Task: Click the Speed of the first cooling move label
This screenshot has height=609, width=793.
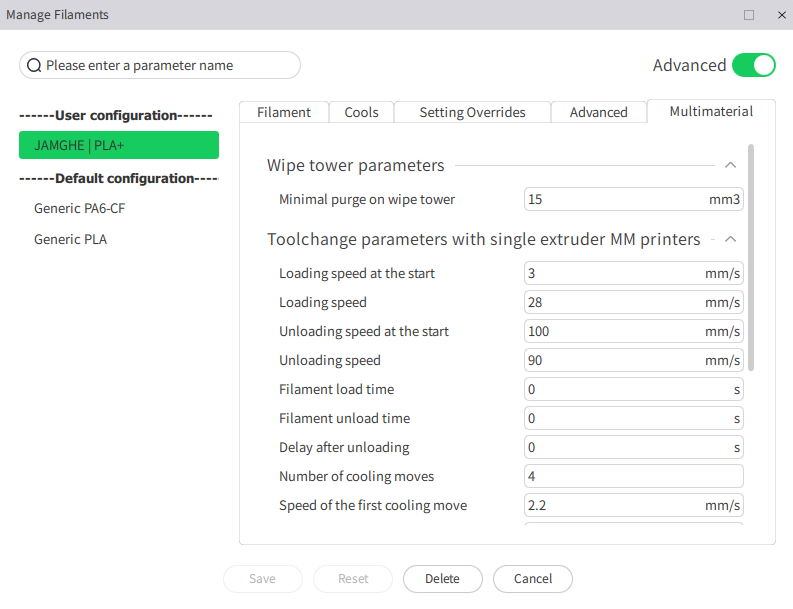Action: click(x=373, y=505)
